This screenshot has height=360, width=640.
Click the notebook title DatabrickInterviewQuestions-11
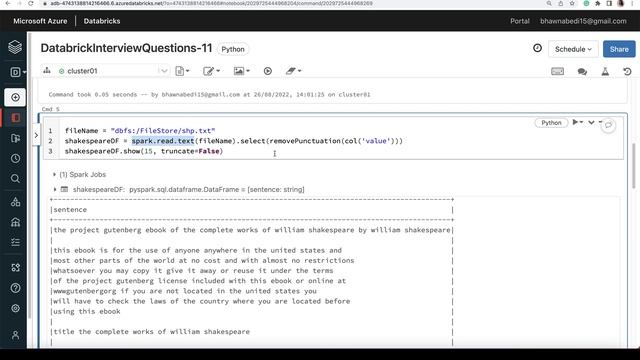click(x=127, y=48)
